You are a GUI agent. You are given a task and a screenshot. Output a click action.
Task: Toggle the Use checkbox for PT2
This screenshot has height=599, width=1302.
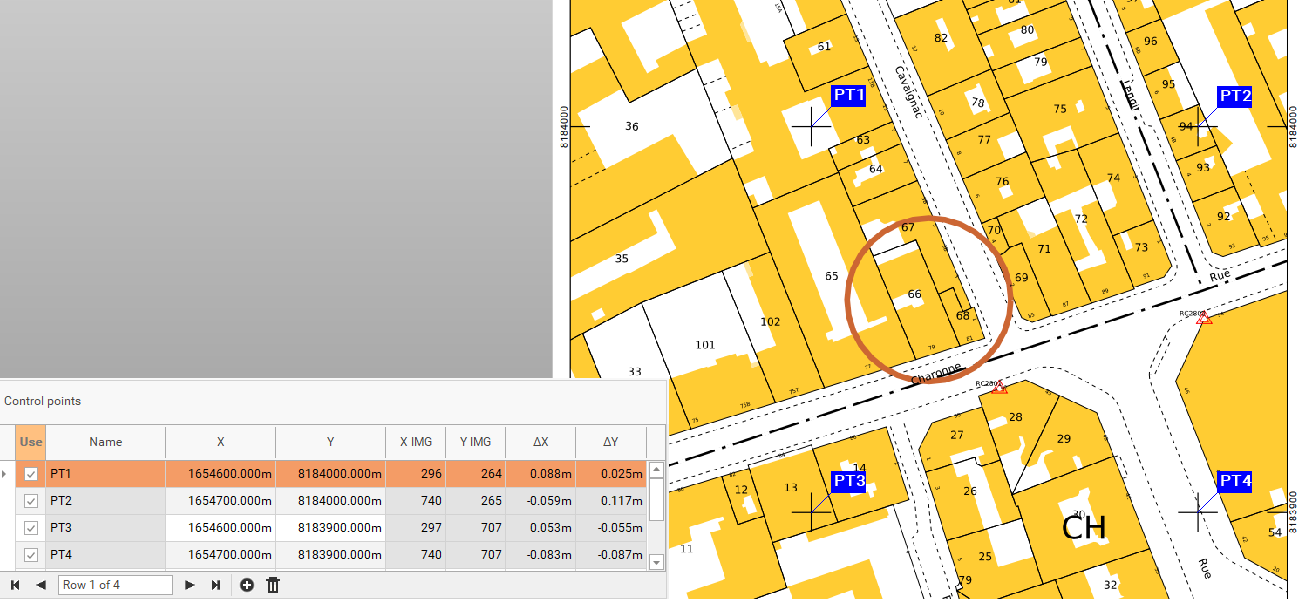tap(31, 501)
